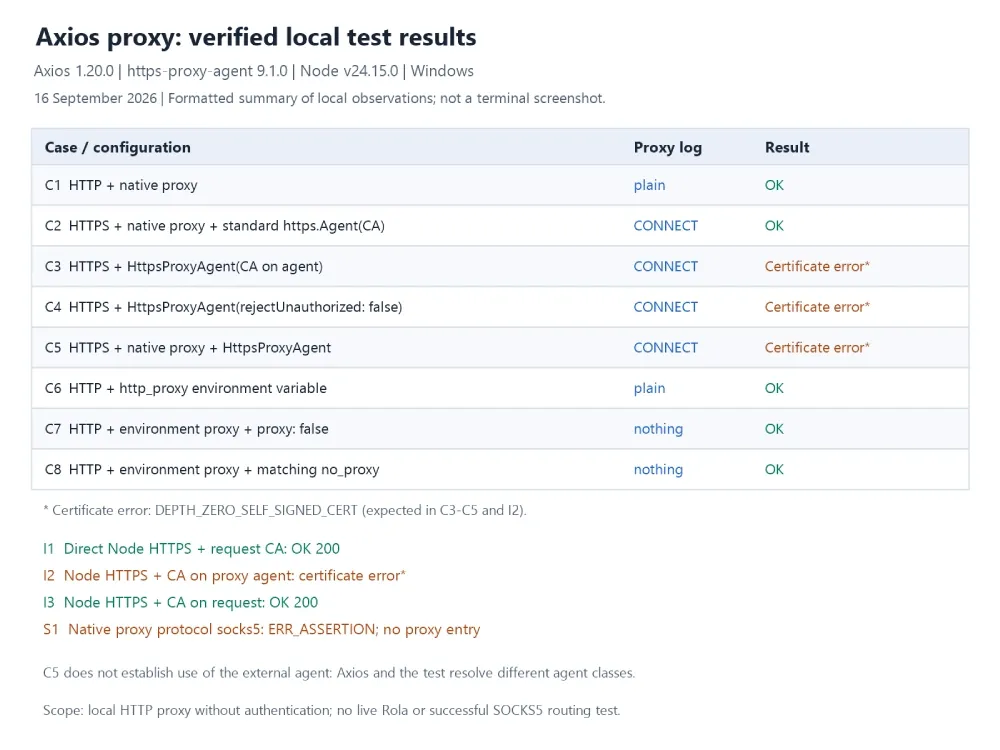Click 'Certificate error*' in the C3 row
The height and width of the screenshot is (750, 1000).
coord(817,267)
